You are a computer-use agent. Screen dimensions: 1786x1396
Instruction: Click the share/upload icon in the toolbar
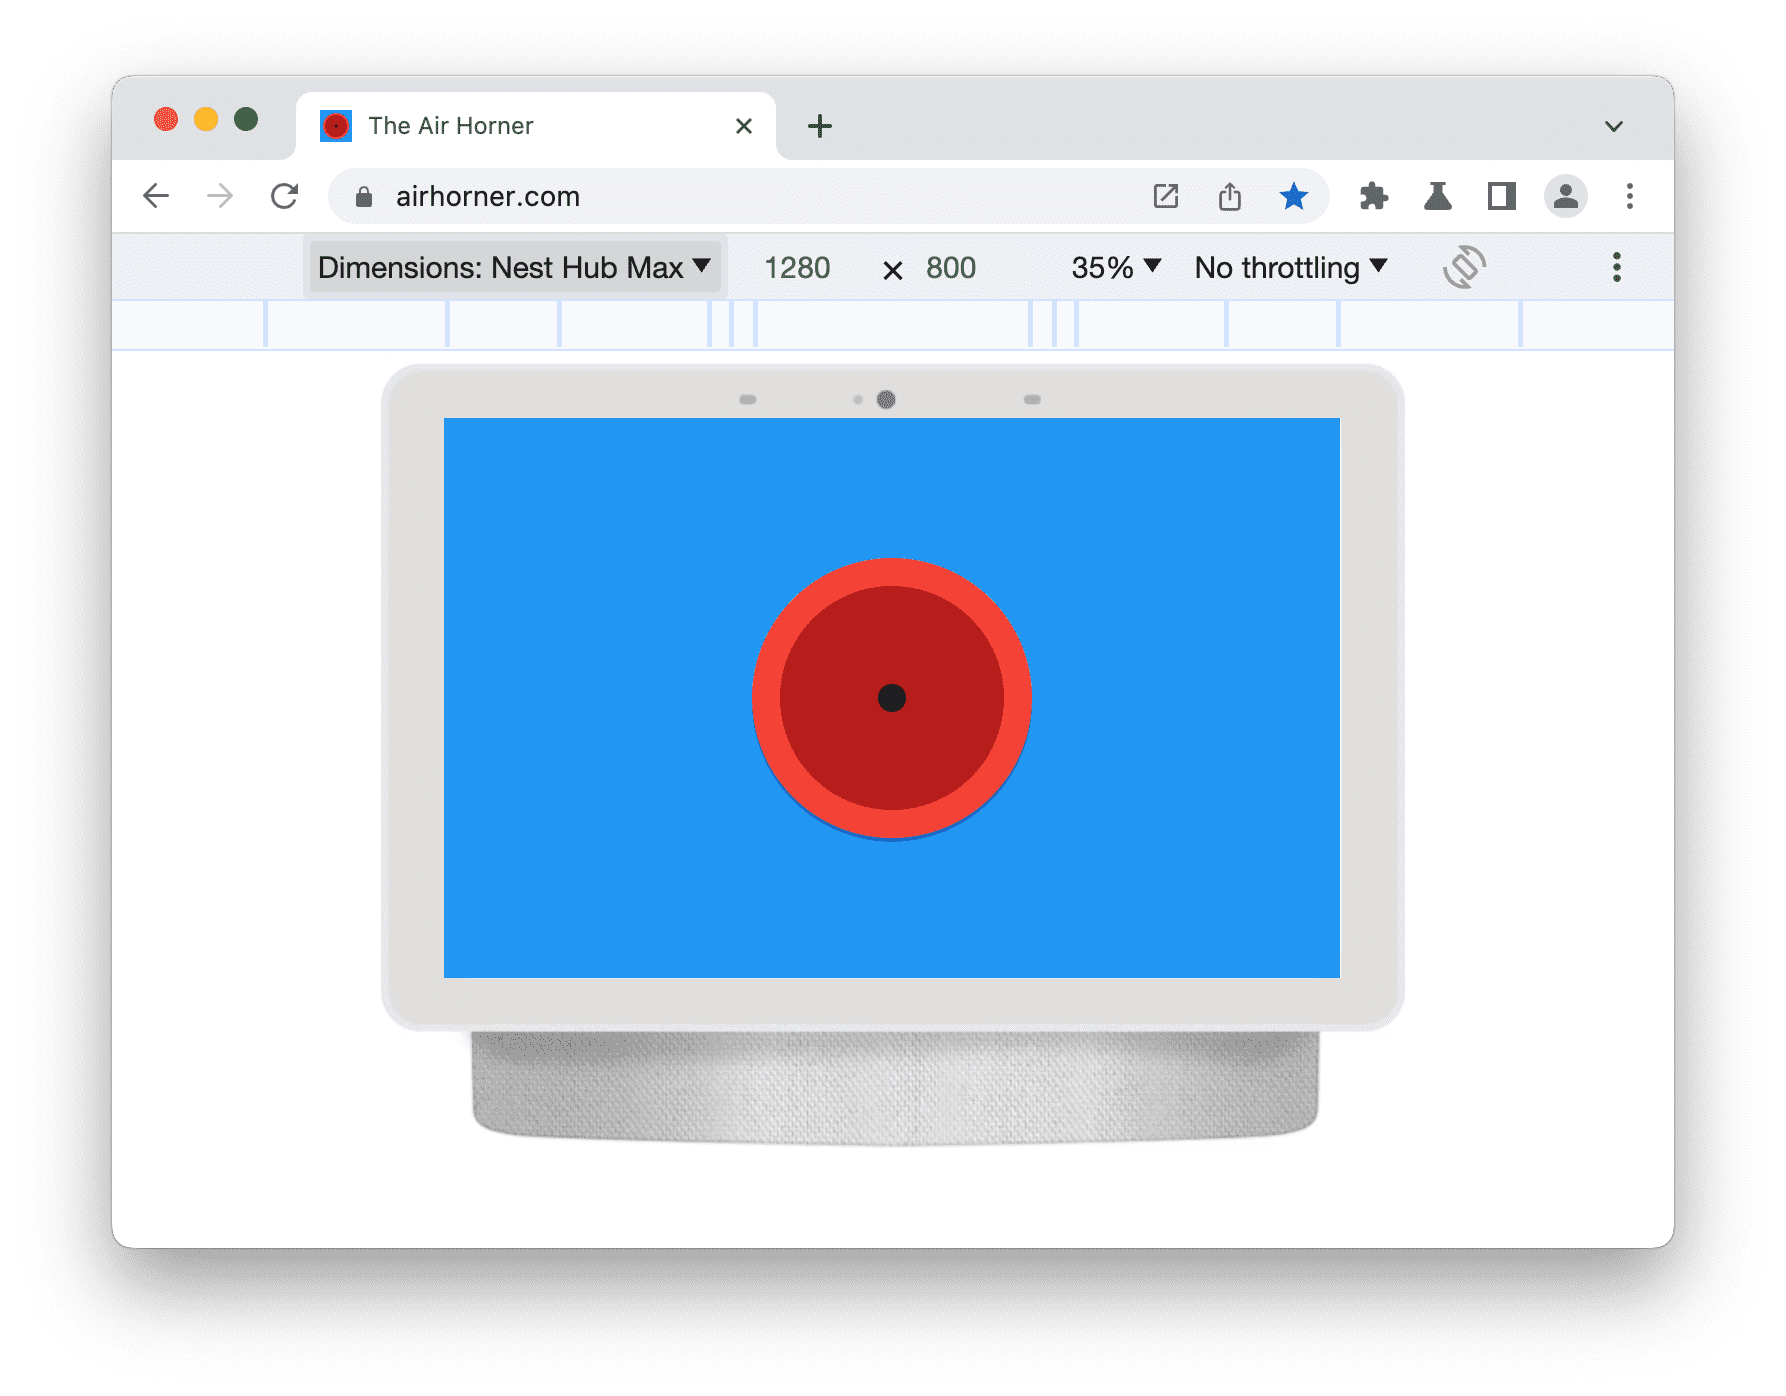pos(1230,196)
